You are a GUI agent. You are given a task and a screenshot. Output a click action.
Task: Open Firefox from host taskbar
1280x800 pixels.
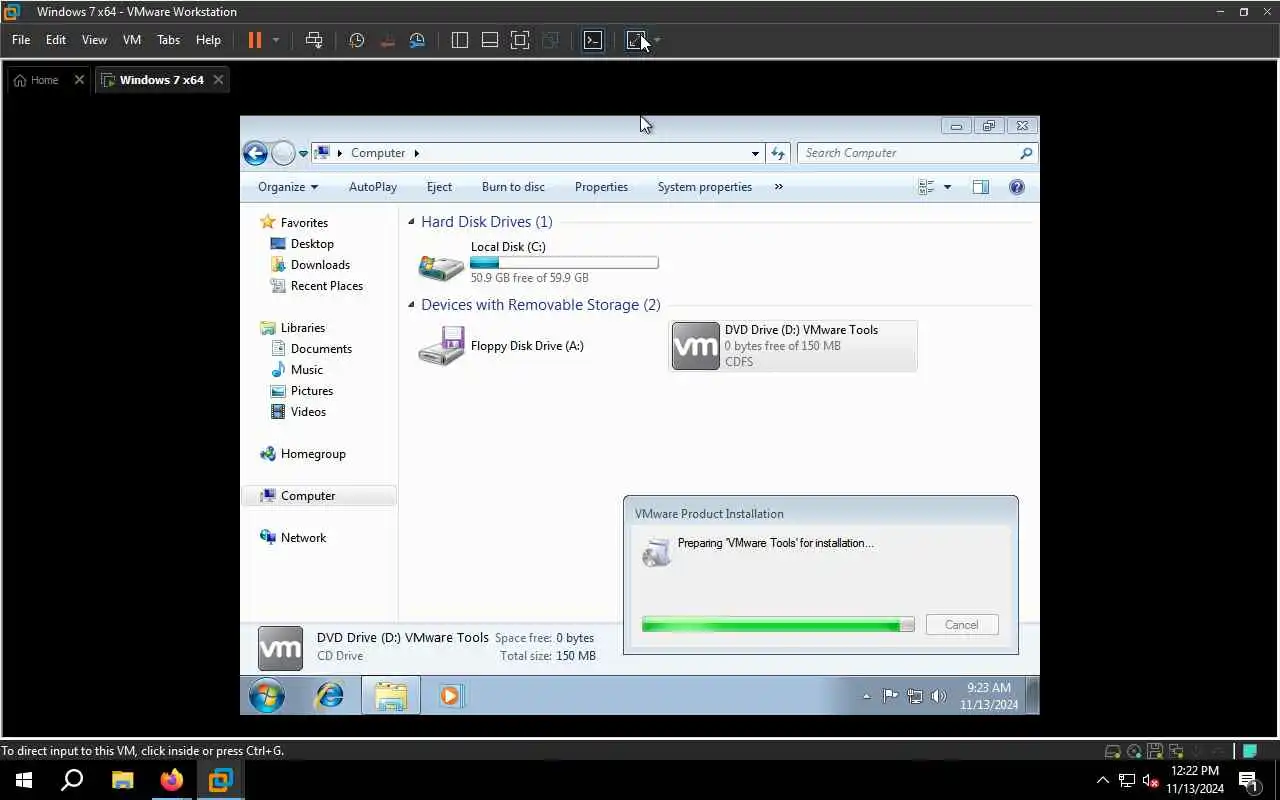[172, 780]
